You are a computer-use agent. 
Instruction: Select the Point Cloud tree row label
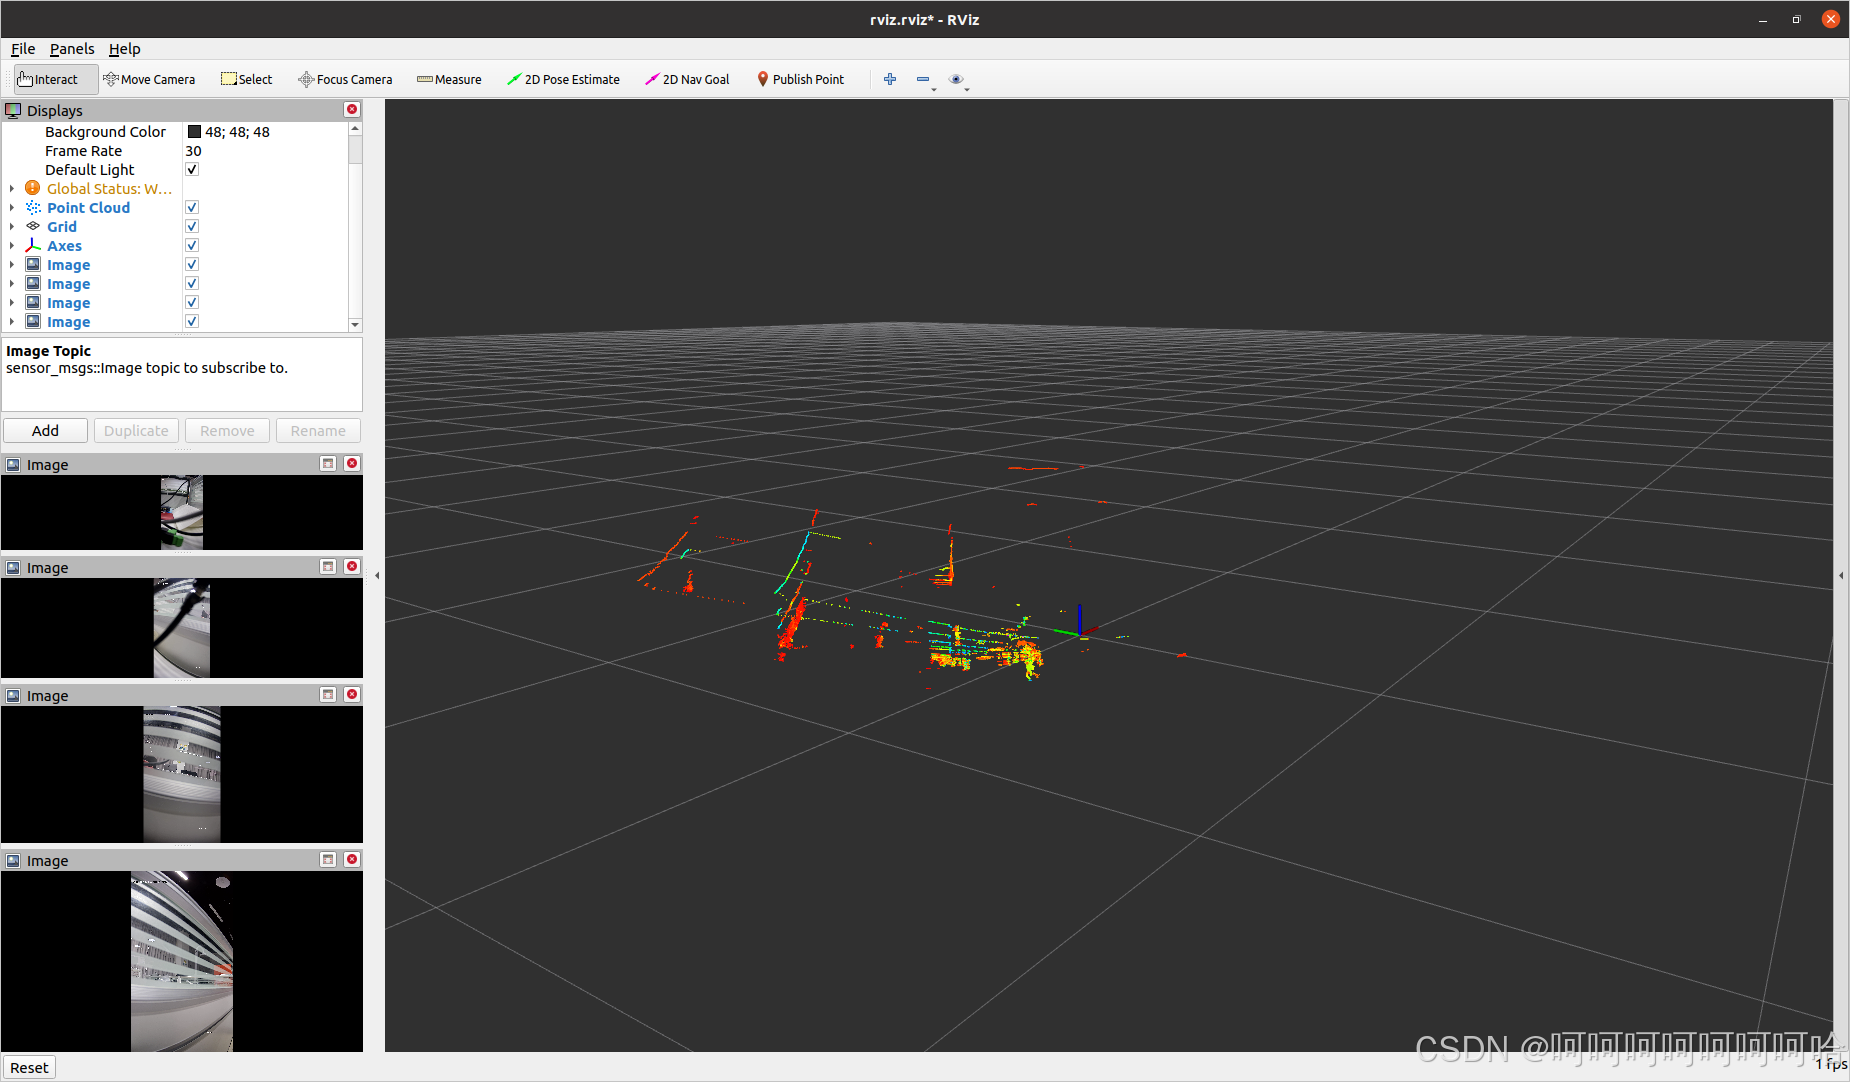[88, 207]
